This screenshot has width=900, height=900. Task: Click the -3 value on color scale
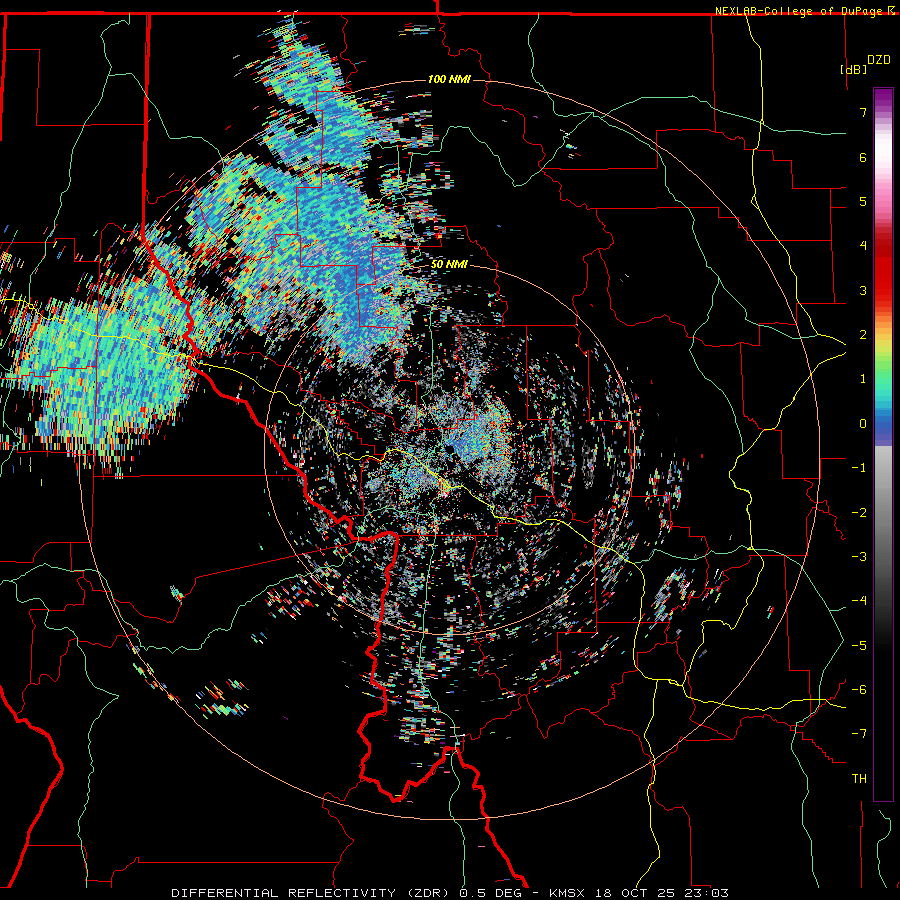click(x=859, y=557)
